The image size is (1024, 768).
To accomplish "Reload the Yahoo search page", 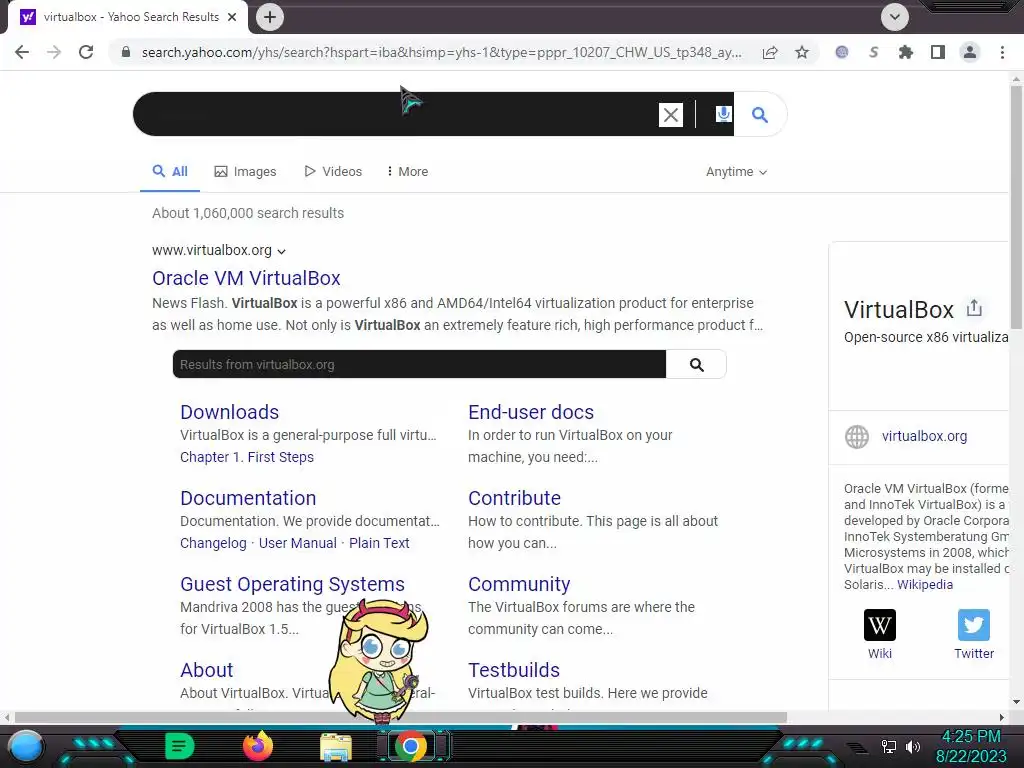I will coord(86,52).
